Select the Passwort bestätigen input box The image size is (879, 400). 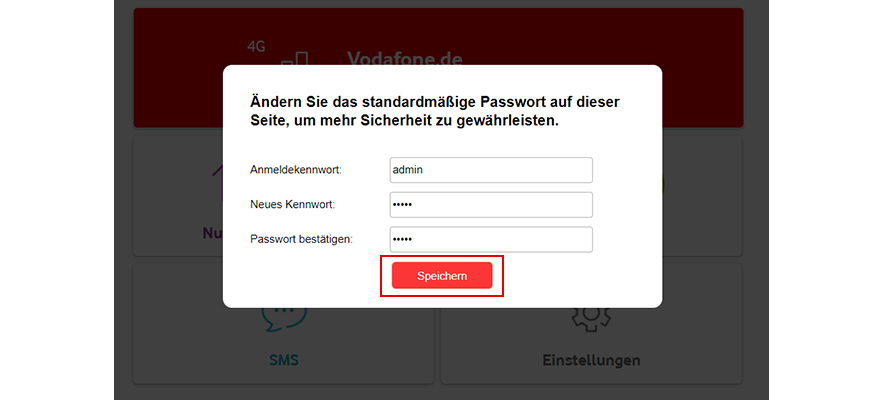pyautogui.click(x=491, y=240)
